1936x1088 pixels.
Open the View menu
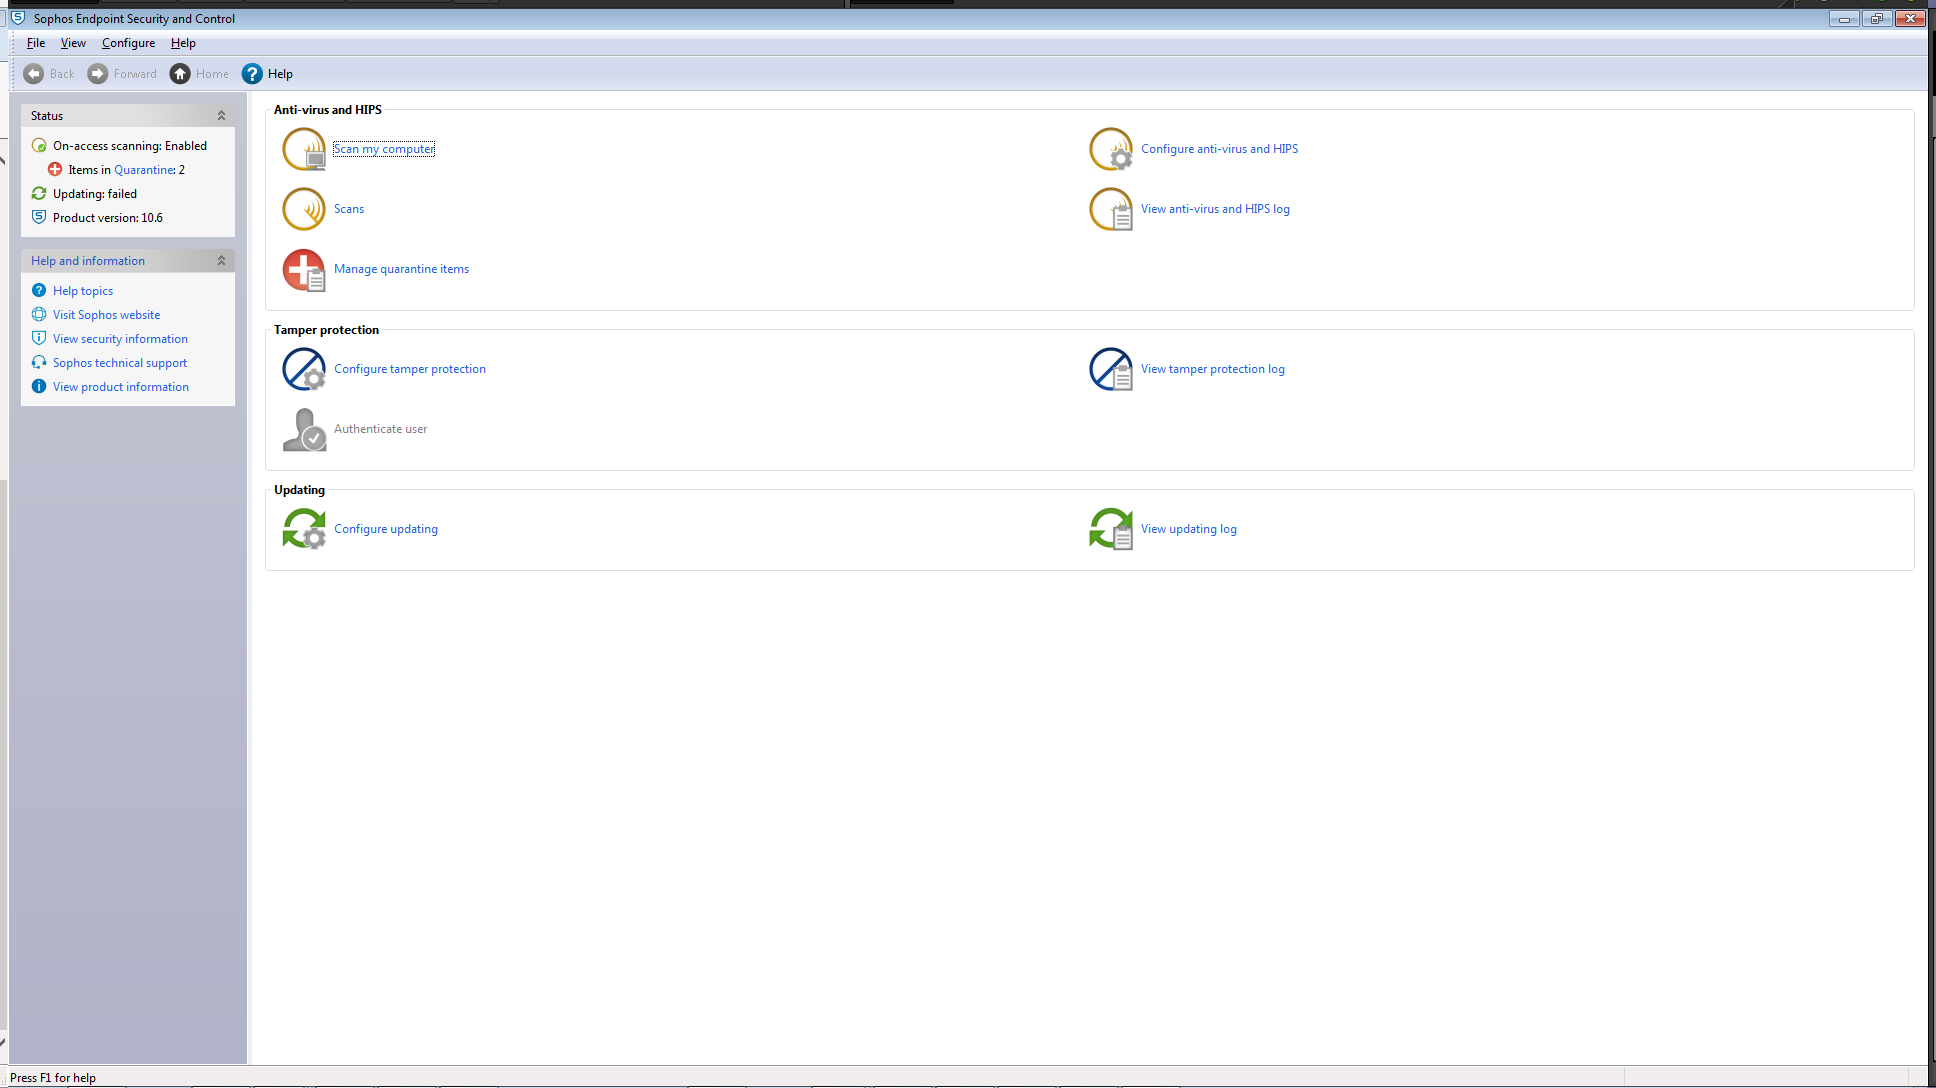point(73,43)
